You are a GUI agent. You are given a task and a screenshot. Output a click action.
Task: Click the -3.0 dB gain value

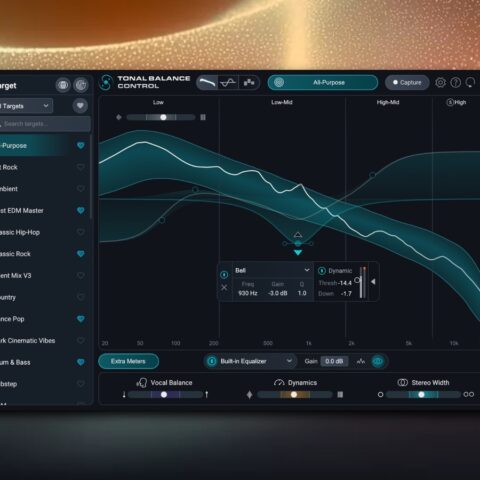pyautogui.click(x=278, y=293)
